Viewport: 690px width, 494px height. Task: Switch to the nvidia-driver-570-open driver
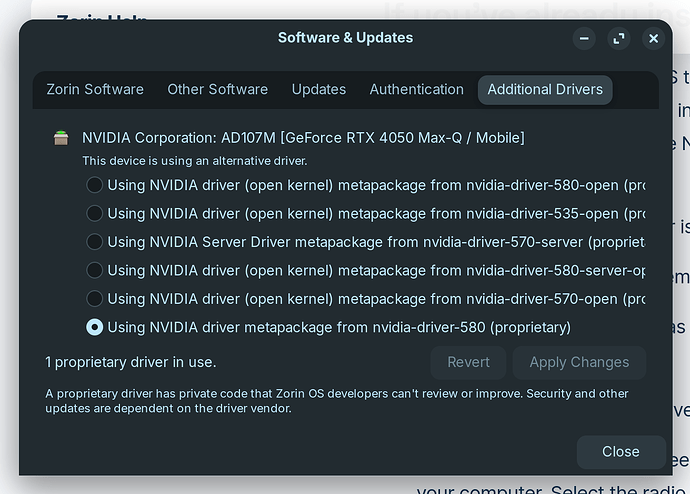[95, 298]
